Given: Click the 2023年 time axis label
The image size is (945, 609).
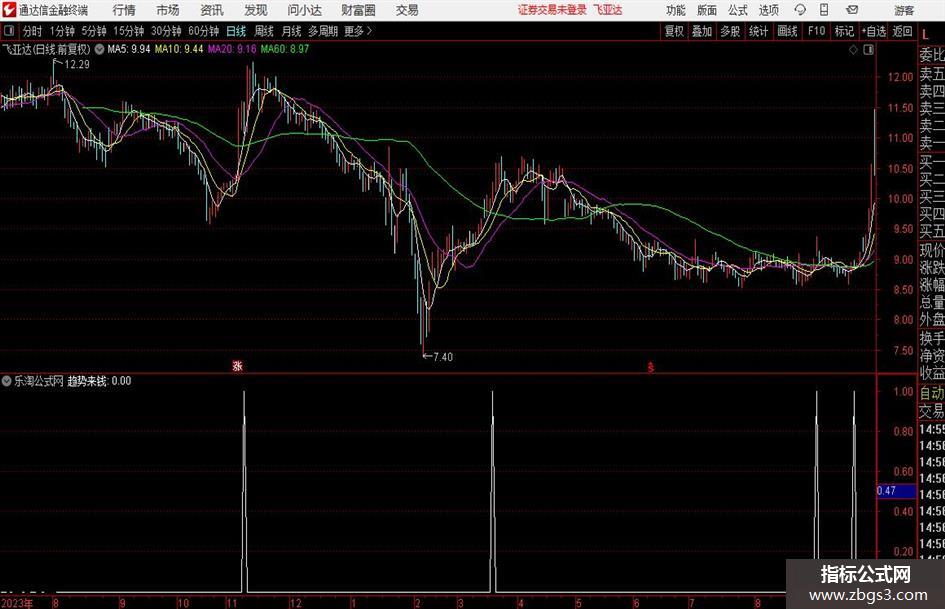Looking at the screenshot, I should point(17,603).
